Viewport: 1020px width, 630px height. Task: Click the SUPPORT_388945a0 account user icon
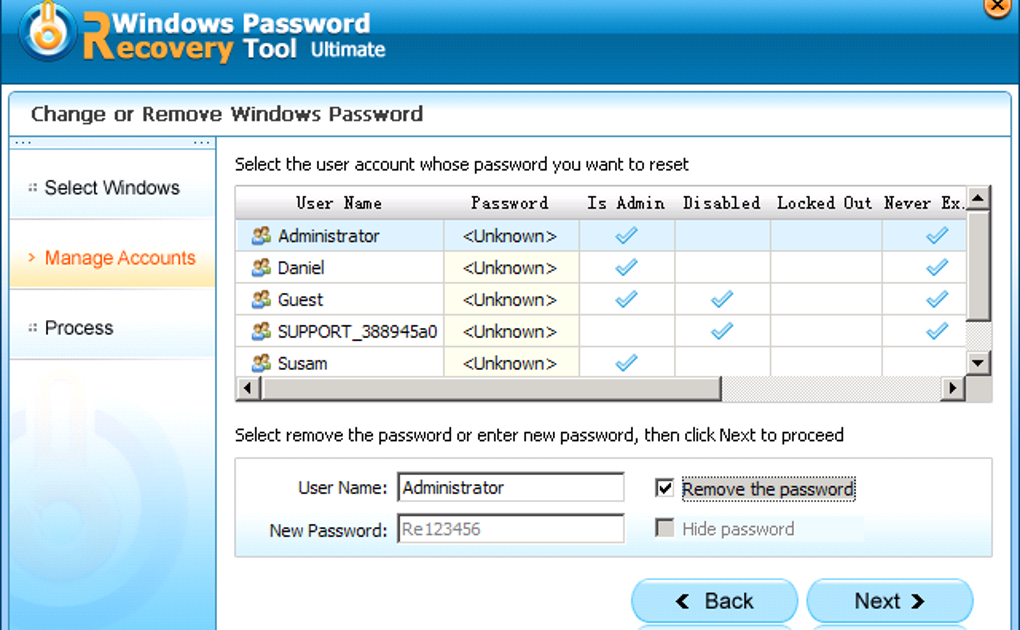click(261, 331)
